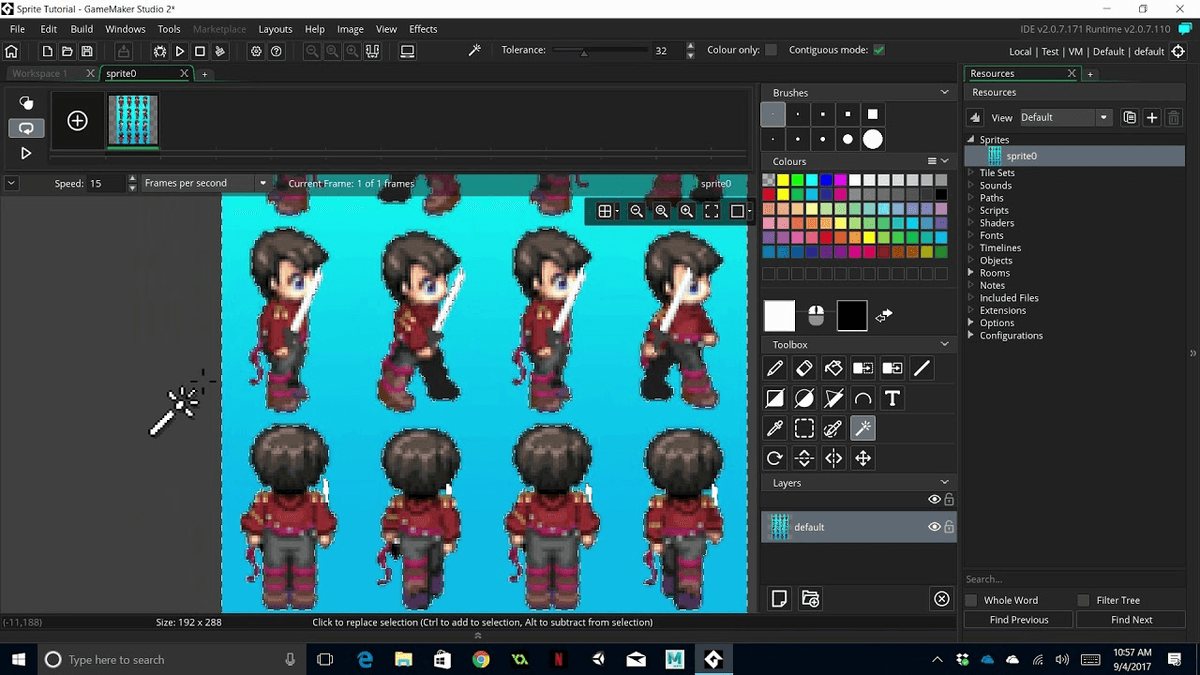
Task: Create a new project from main toolbar
Action: coord(47,51)
